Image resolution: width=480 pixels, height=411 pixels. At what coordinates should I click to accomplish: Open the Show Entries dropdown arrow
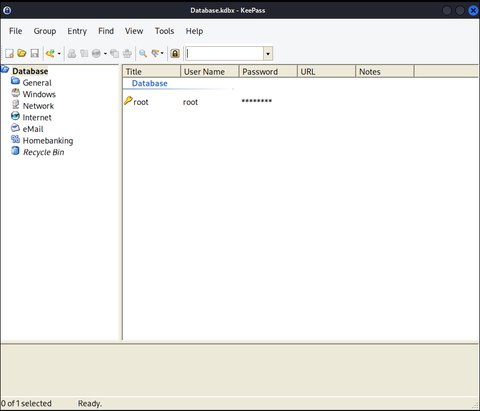162,53
